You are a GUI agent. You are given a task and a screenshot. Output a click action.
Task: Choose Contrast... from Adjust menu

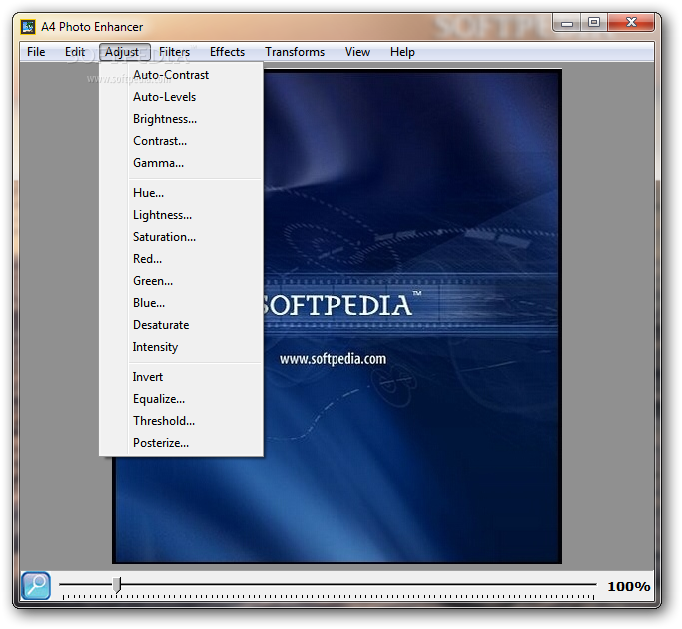[x=182, y=141]
